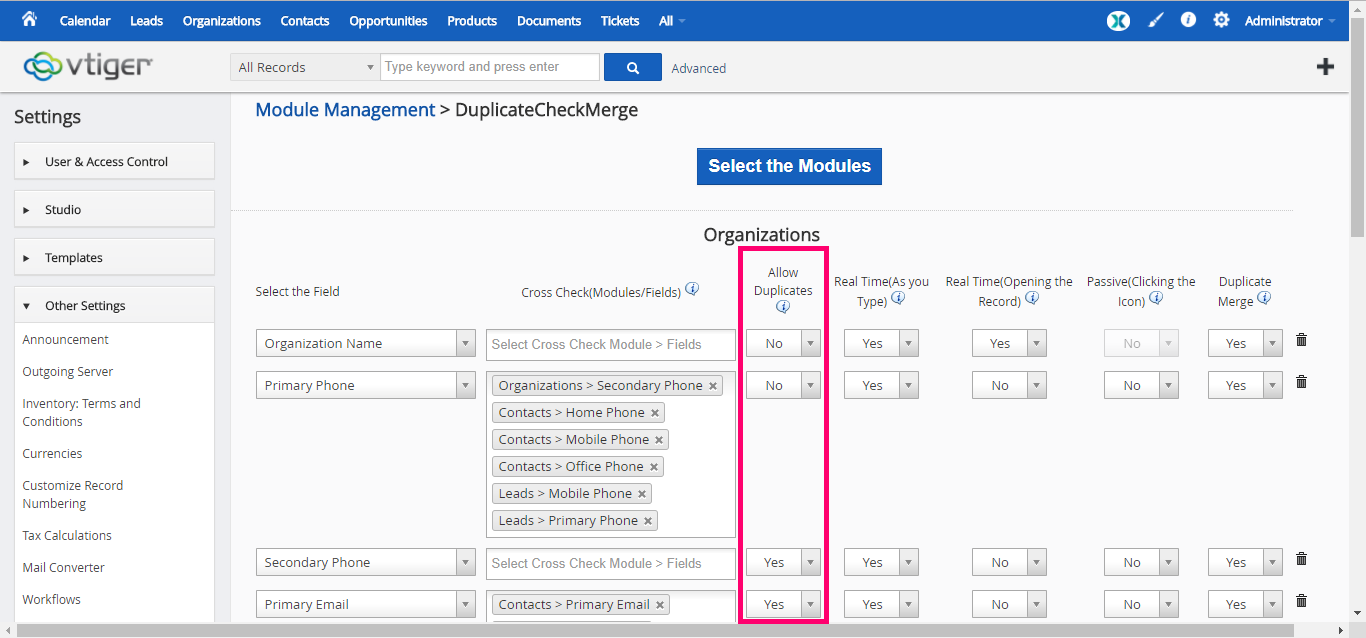Open the All modules menu
Viewport: 1366px width, 638px height.
pos(672,20)
